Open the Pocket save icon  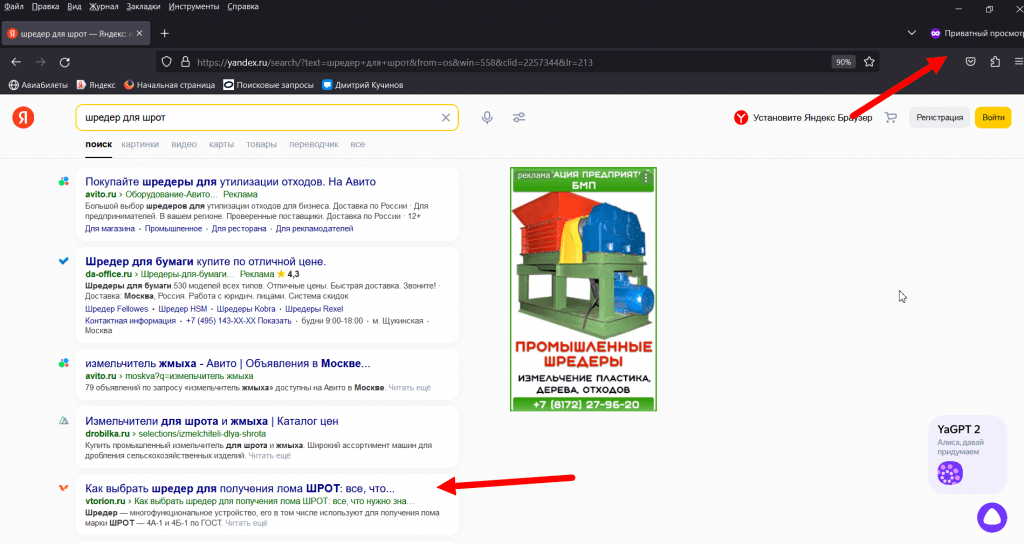970,62
